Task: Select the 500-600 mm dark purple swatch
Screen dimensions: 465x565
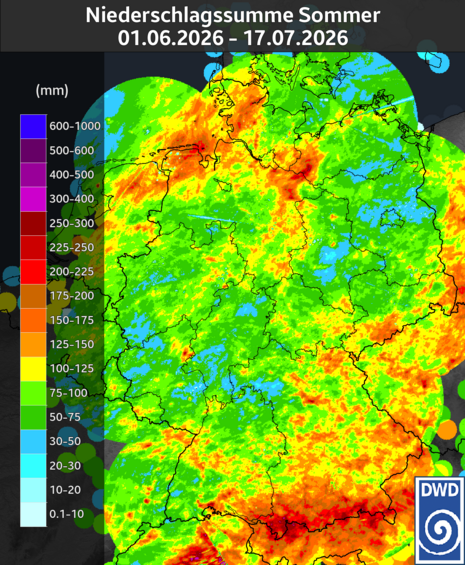Action: (33, 150)
